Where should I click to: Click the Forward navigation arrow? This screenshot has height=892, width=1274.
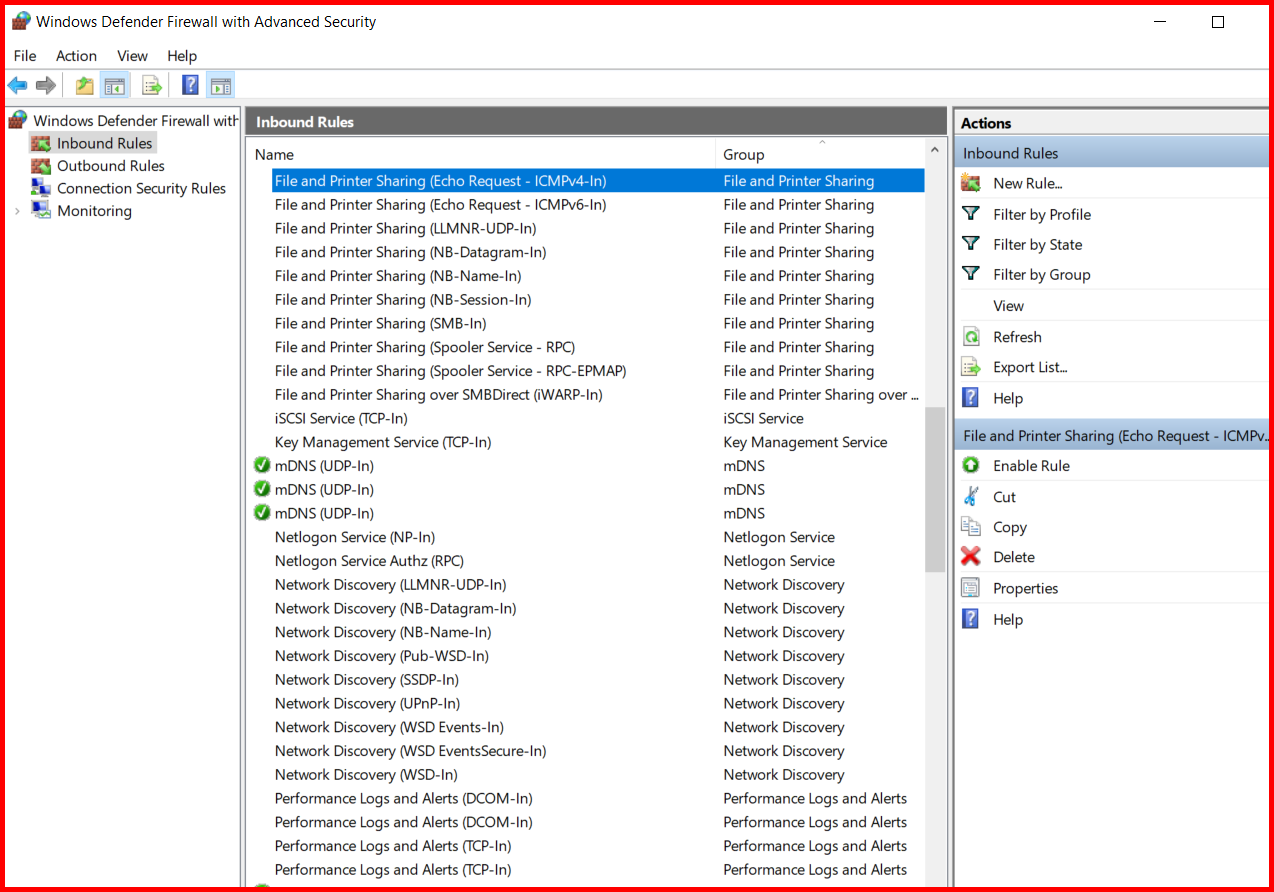46,85
